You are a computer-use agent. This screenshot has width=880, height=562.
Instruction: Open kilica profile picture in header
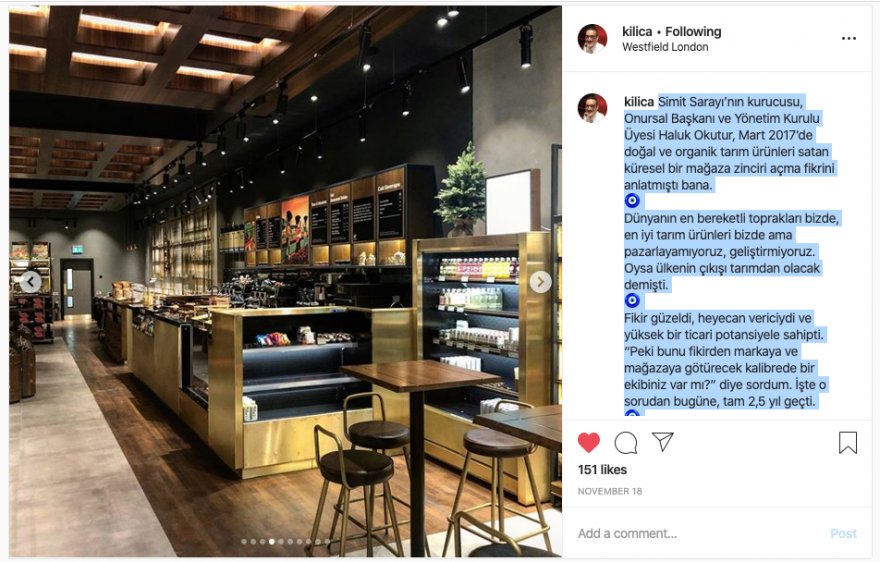592,39
